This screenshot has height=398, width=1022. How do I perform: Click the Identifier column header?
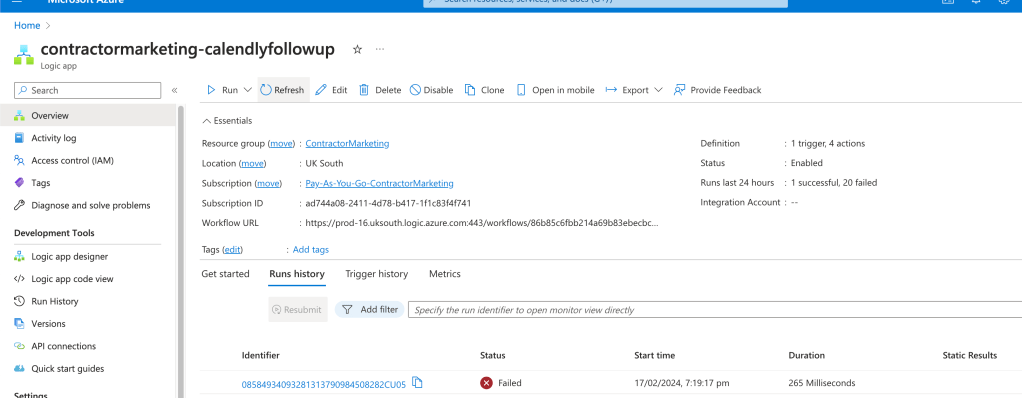click(x=261, y=356)
